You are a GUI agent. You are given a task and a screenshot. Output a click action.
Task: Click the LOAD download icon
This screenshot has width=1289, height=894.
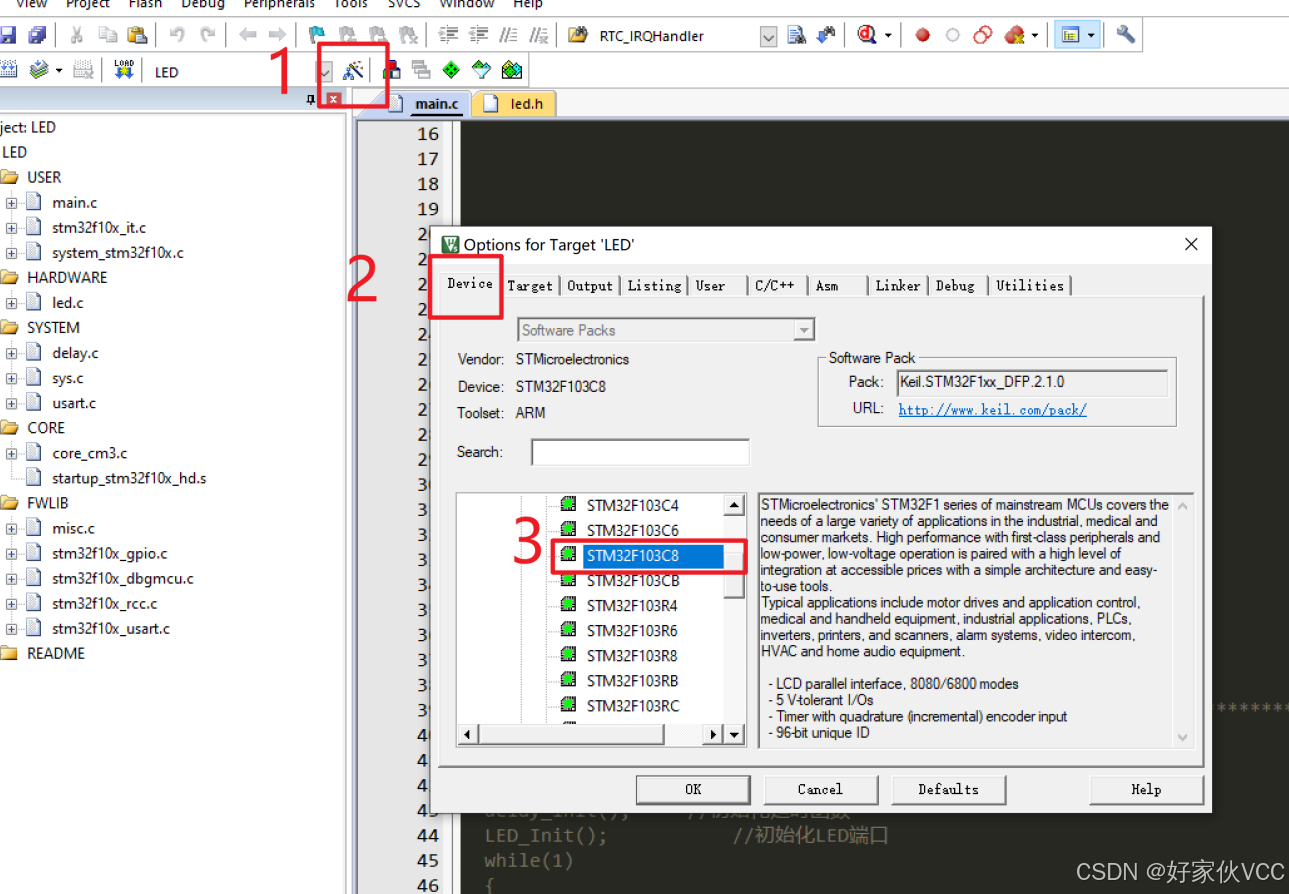(123, 70)
